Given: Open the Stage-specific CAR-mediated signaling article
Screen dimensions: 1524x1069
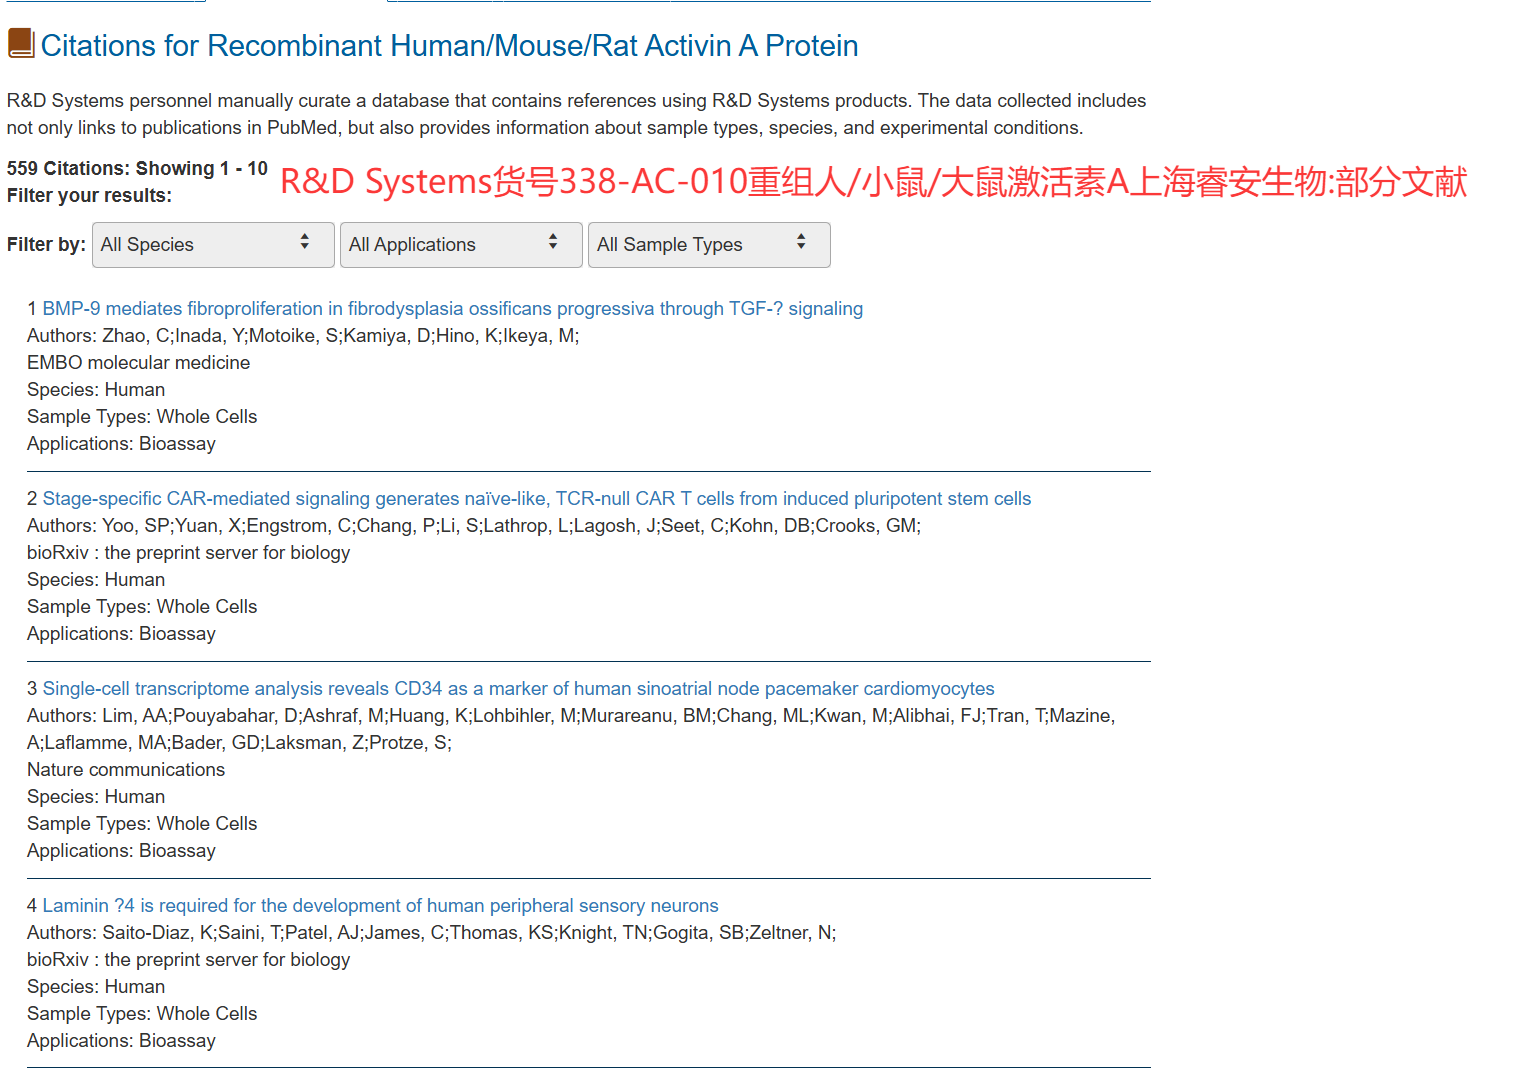Looking at the screenshot, I should coord(536,499).
